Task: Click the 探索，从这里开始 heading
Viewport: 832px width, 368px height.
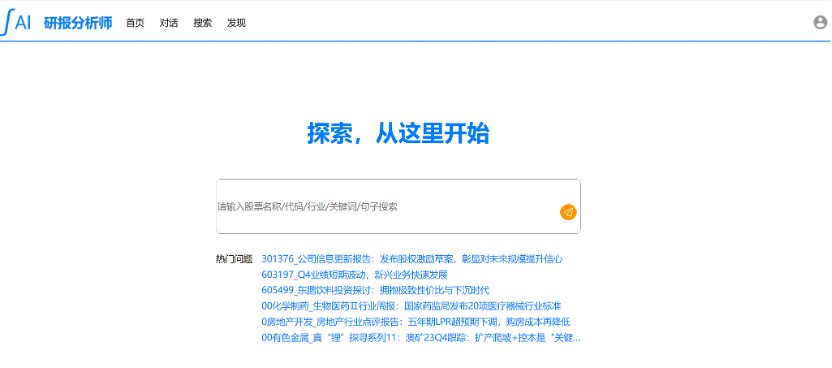Action: [x=398, y=133]
